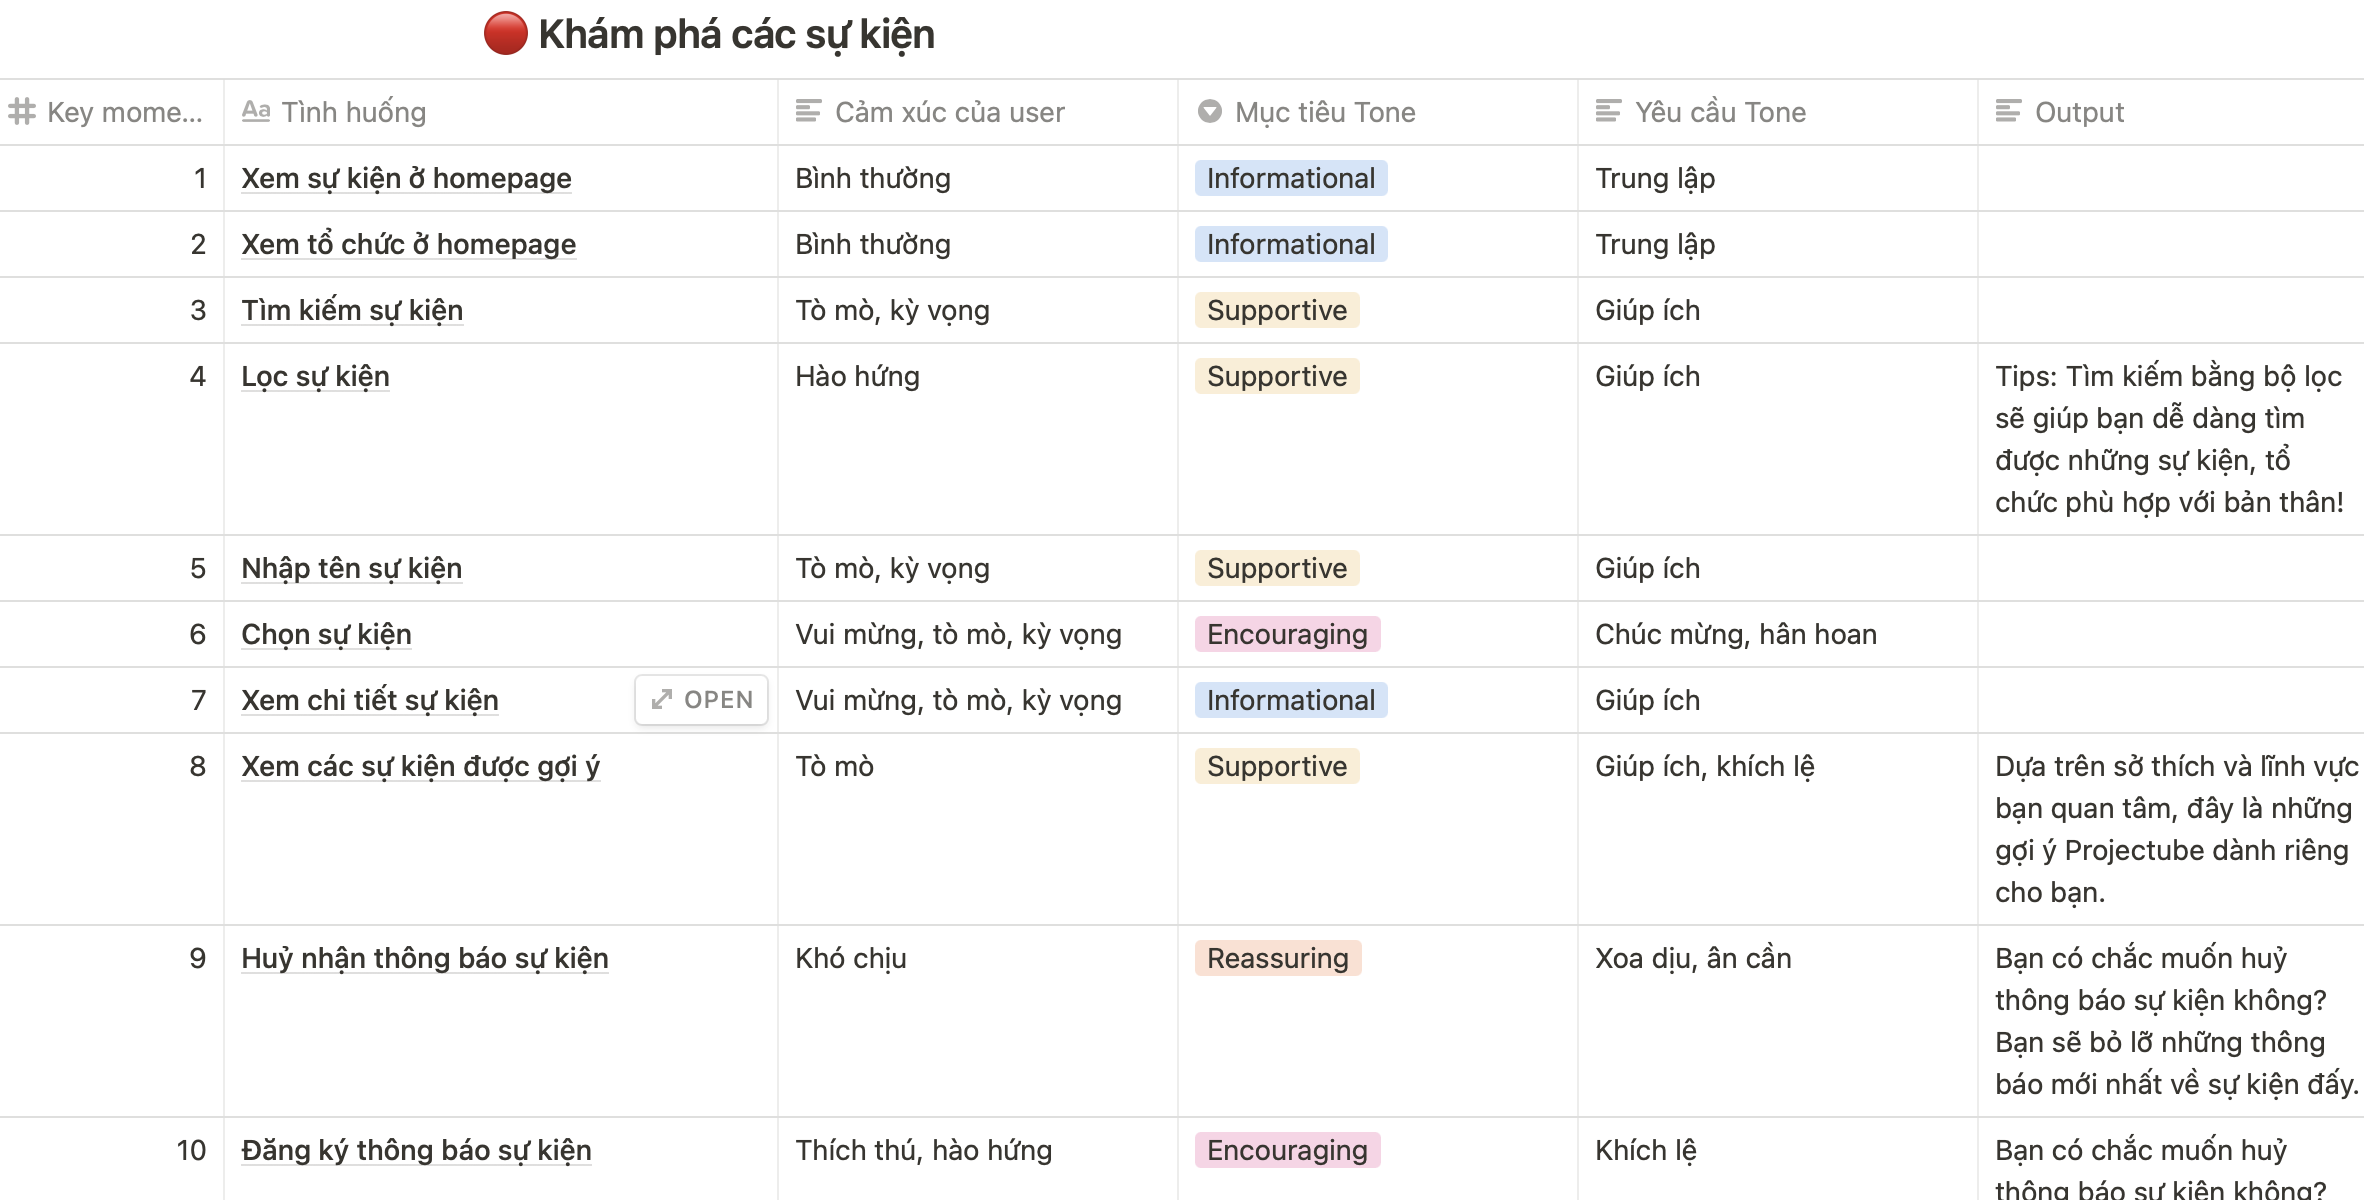Open the Huỷ nhận thông báo sự kiện page
Image resolution: width=2364 pixels, height=1200 pixels.
pos(424,958)
